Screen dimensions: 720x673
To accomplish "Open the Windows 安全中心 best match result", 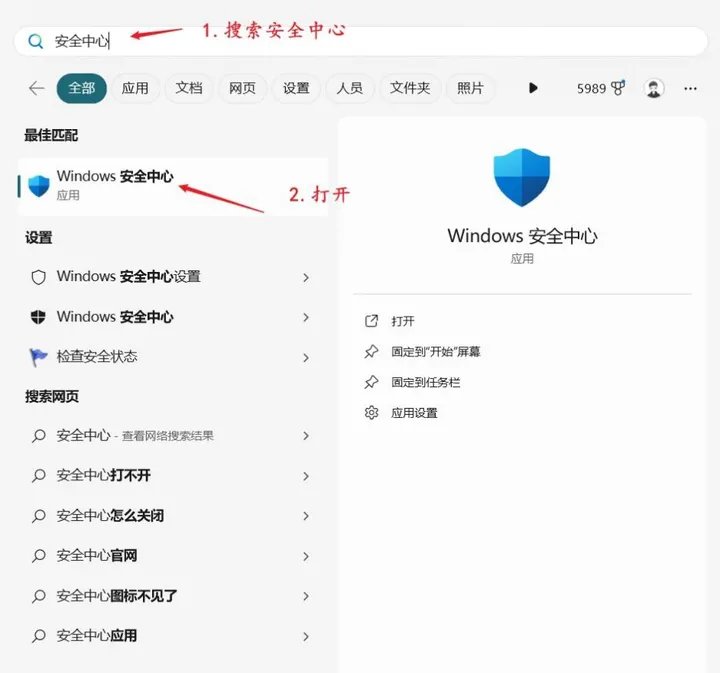I will (115, 185).
